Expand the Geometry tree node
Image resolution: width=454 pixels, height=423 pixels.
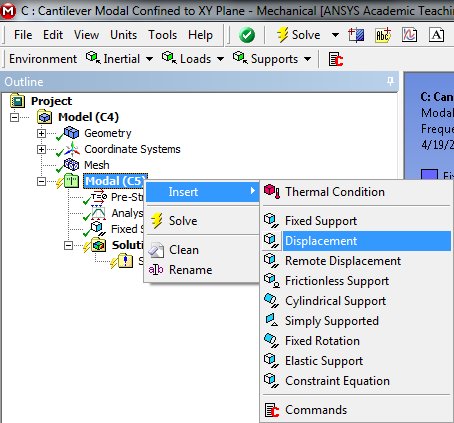pos(41,133)
